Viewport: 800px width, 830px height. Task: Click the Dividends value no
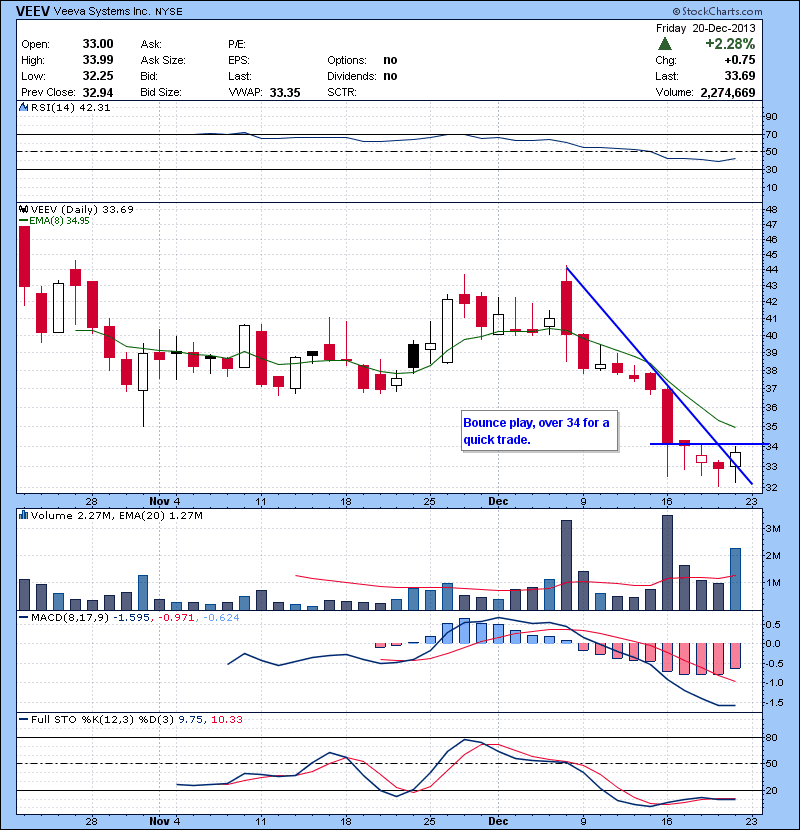coord(390,76)
